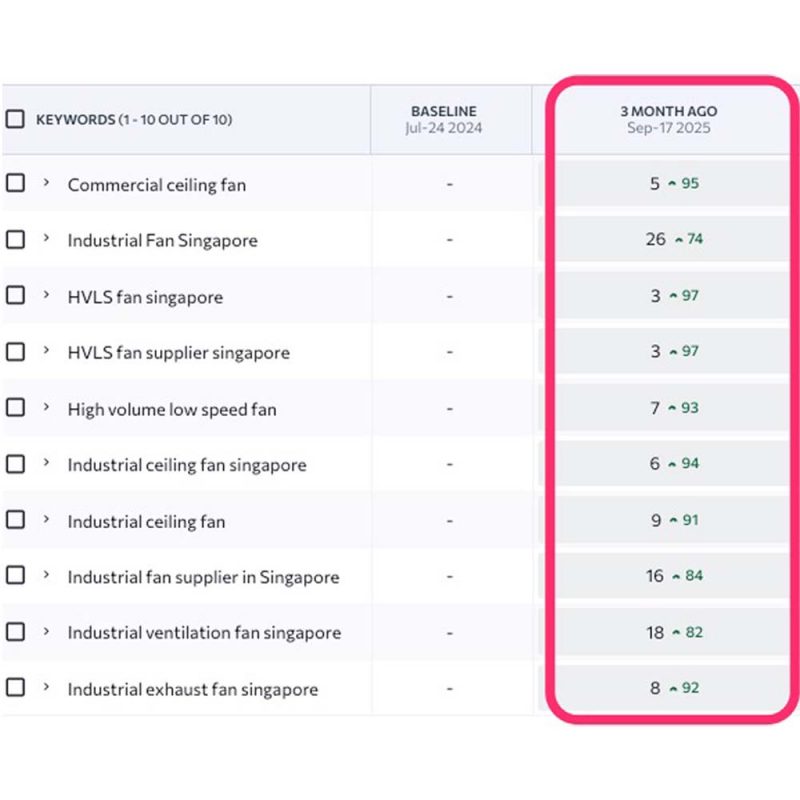Tick checkbox beside High volume low speed fan
The height and width of the screenshot is (800, 800).
[x=15, y=408]
